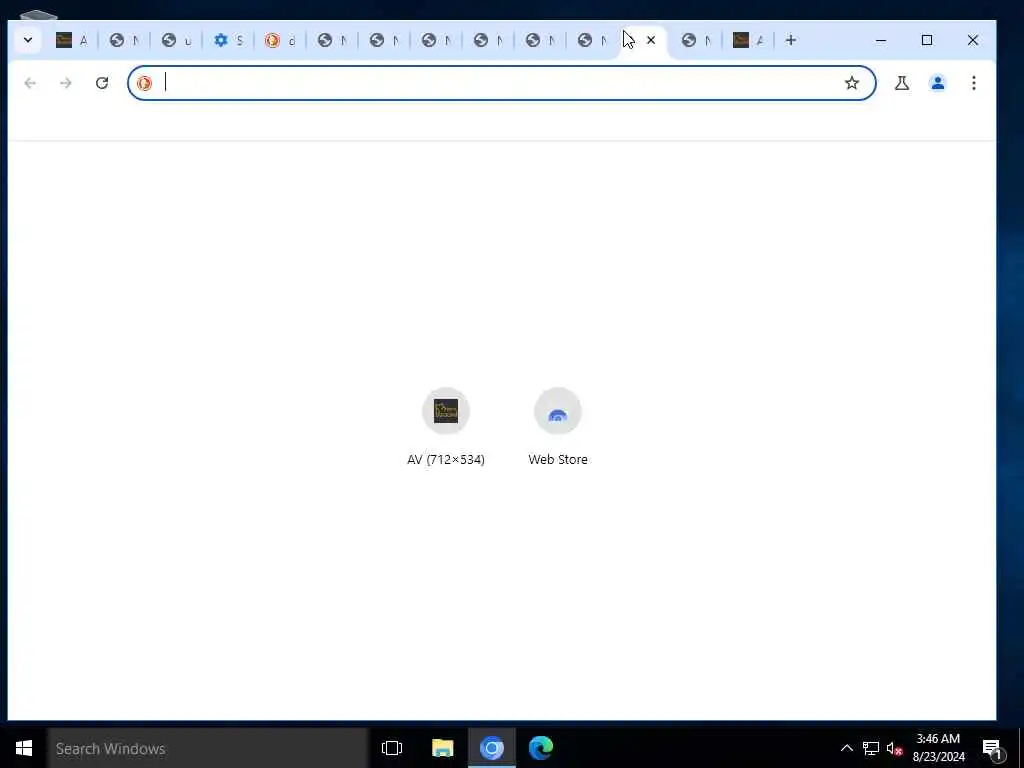The image size is (1024, 768).
Task: Open the notification action center
Action: pyautogui.click(x=993, y=748)
